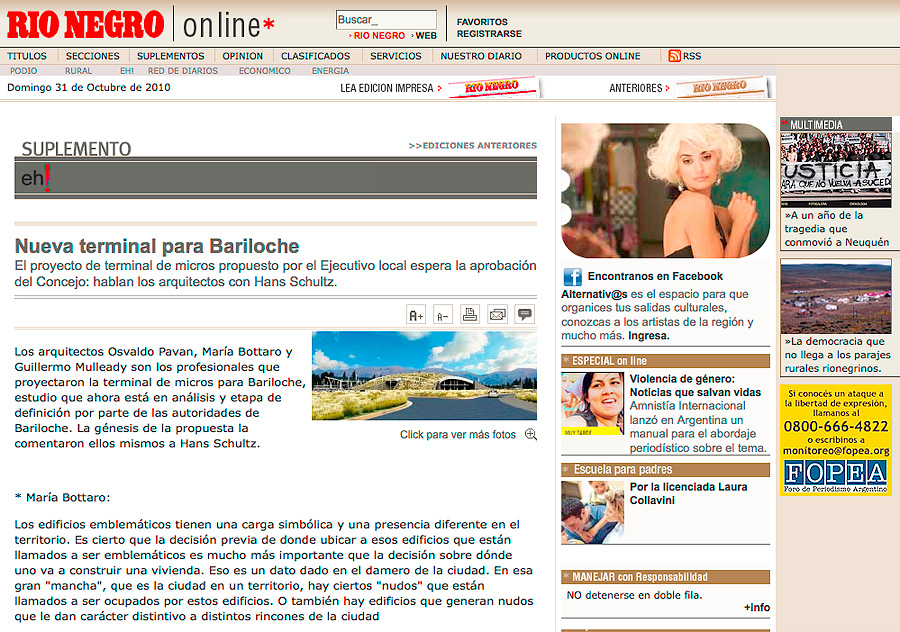Click the Ingresa link in Alternativ@s text
This screenshot has width=900, height=632.
[x=649, y=336]
